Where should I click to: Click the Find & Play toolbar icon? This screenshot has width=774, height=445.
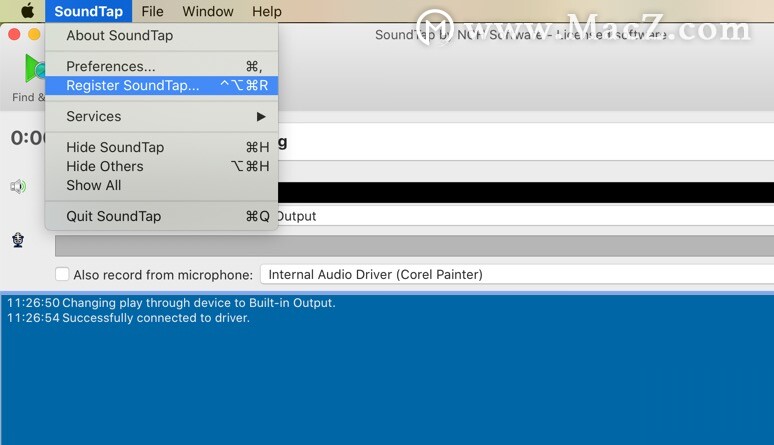pos(34,68)
